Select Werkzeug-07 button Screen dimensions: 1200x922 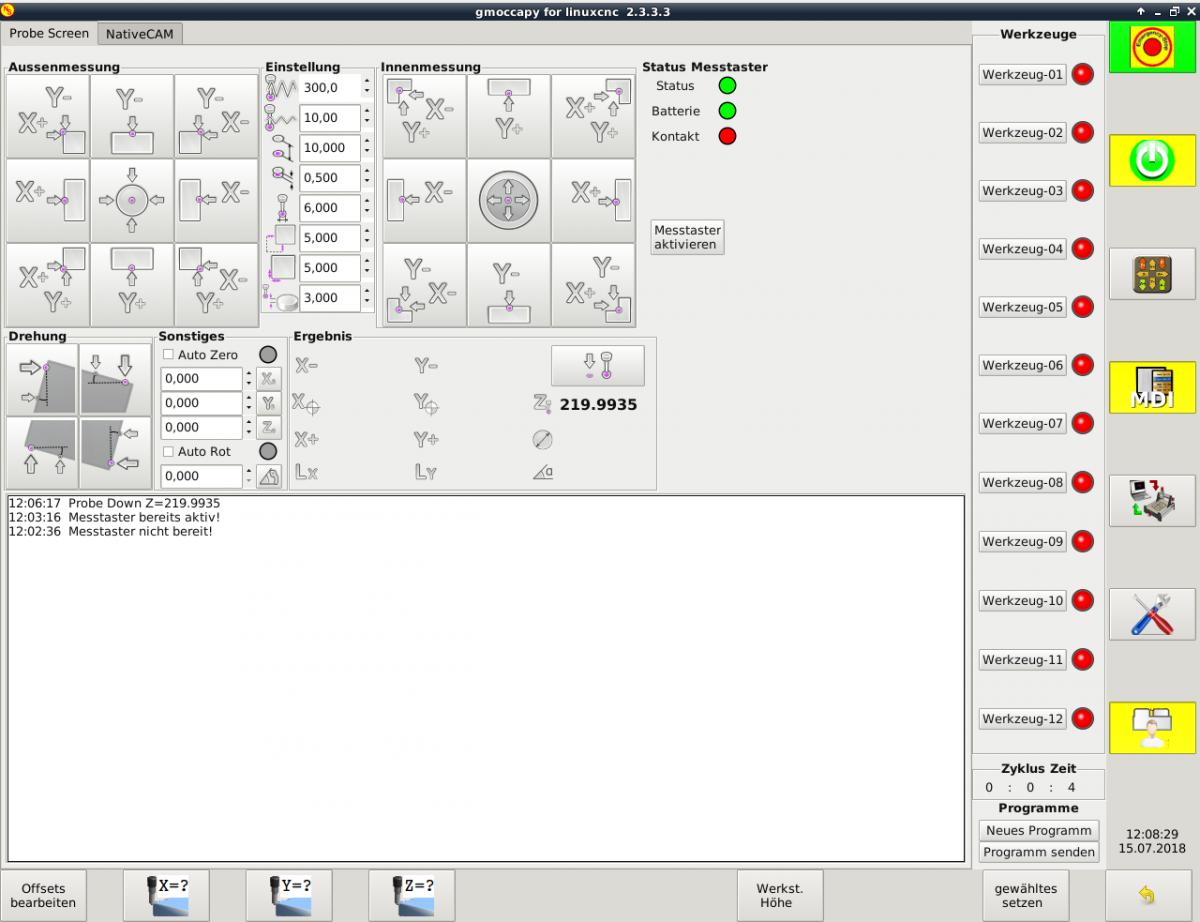tap(1022, 423)
